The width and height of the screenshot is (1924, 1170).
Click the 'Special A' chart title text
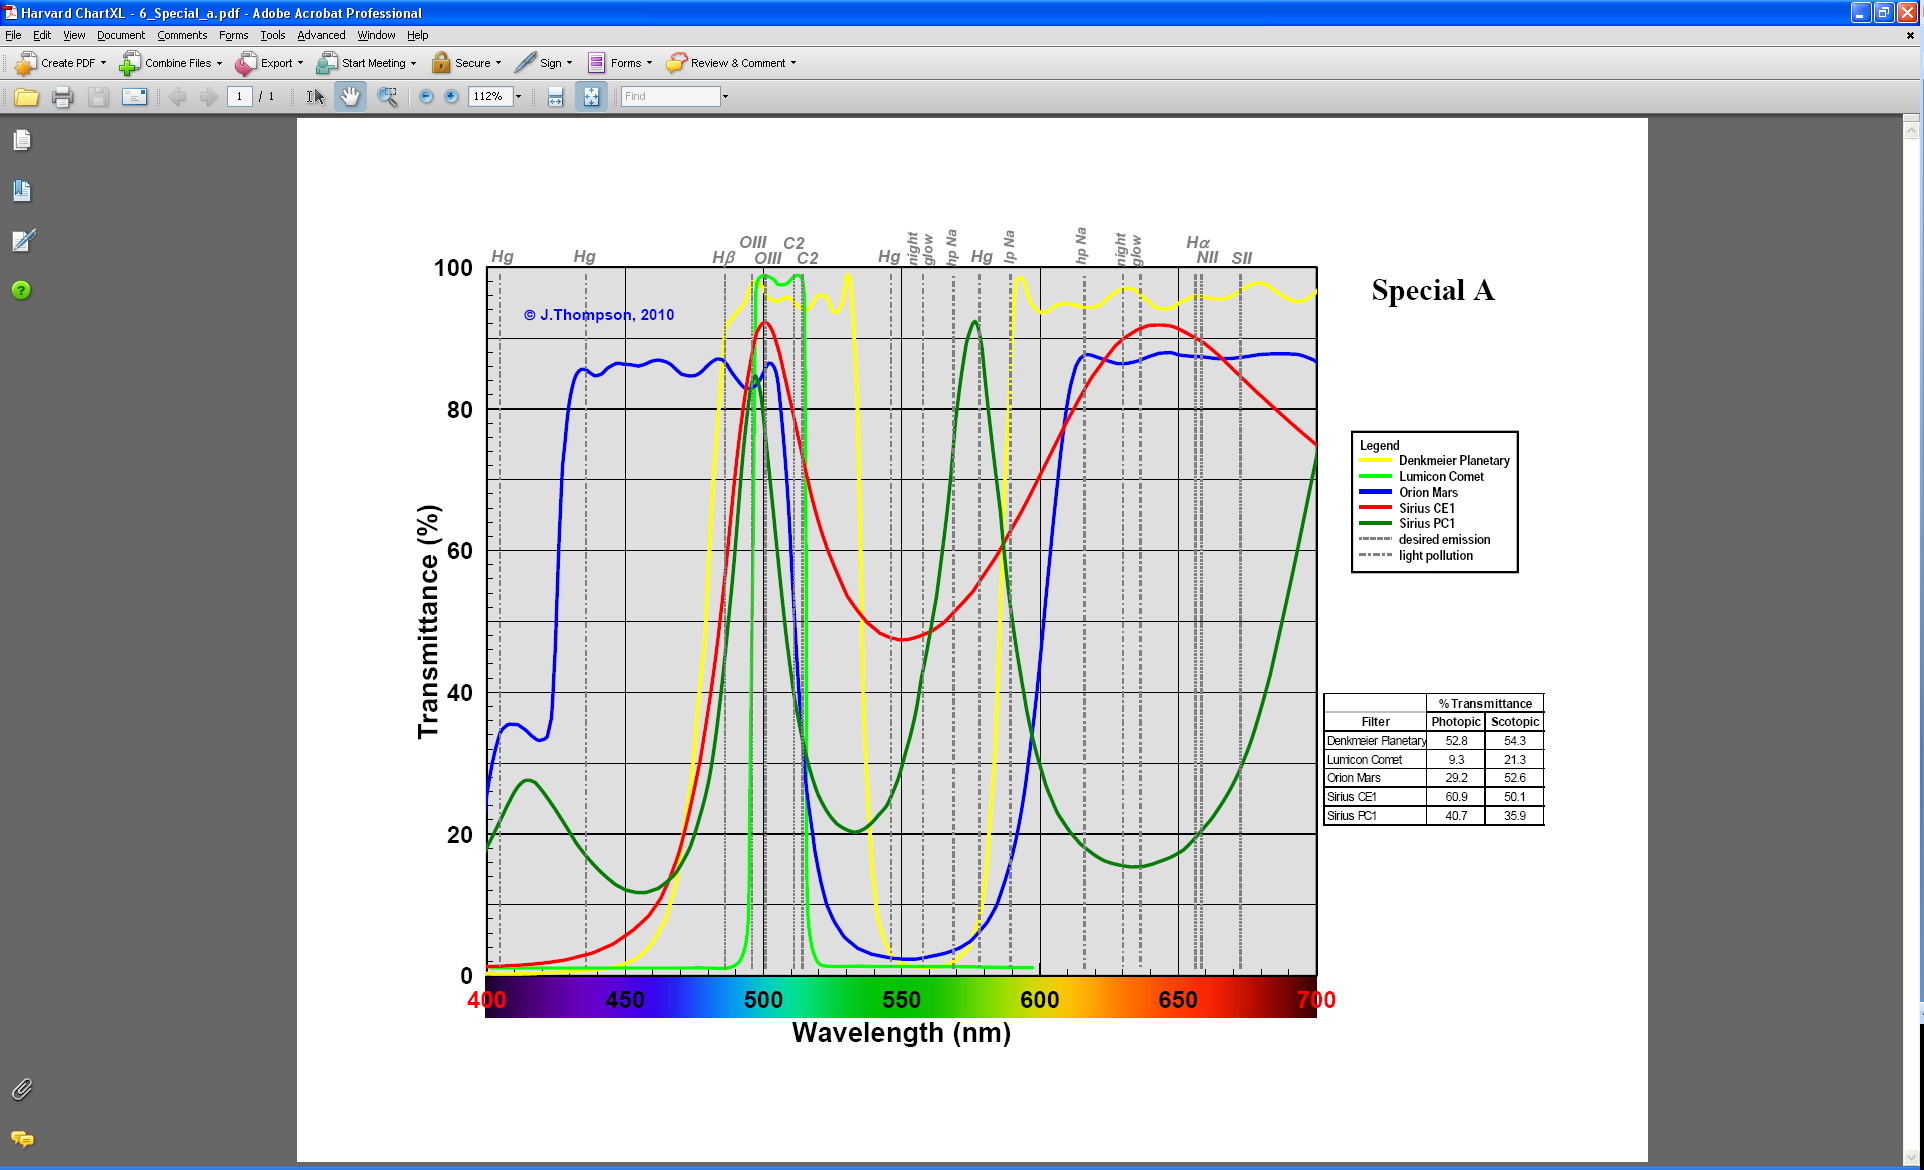pos(1432,290)
